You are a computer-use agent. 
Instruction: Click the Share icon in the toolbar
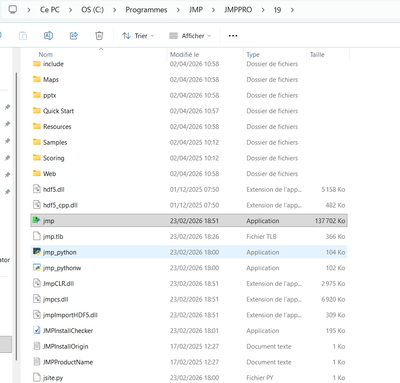click(x=74, y=36)
